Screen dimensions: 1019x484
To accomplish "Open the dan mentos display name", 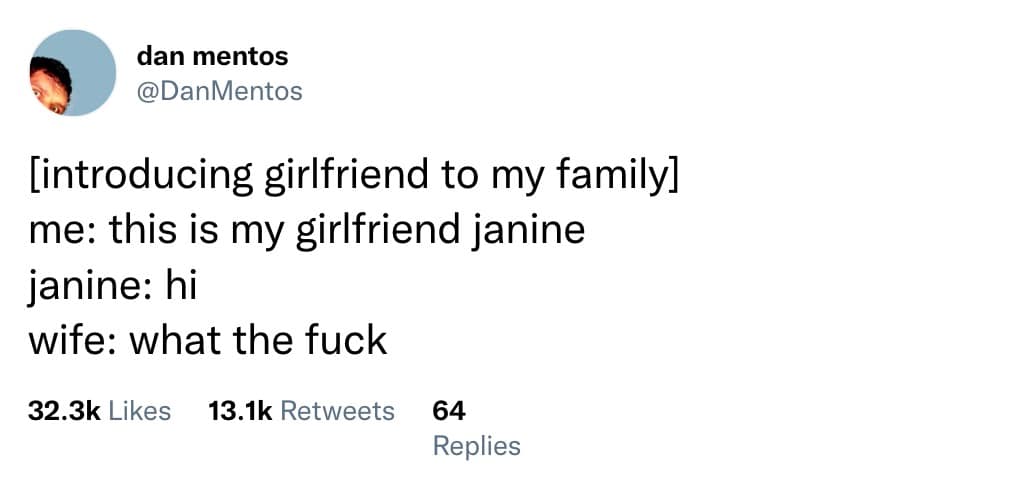I will click(x=212, y=58).
